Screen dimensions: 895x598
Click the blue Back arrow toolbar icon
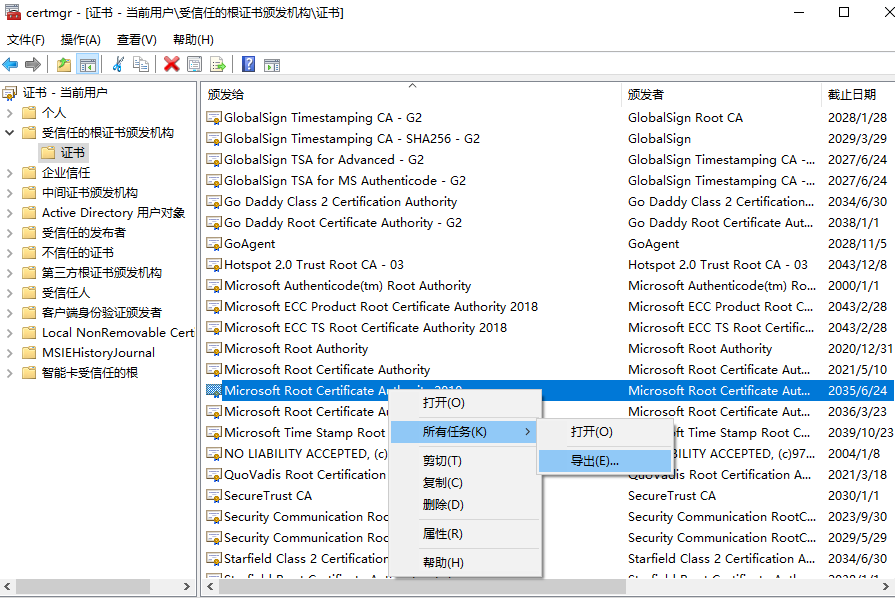coord(10,64)
